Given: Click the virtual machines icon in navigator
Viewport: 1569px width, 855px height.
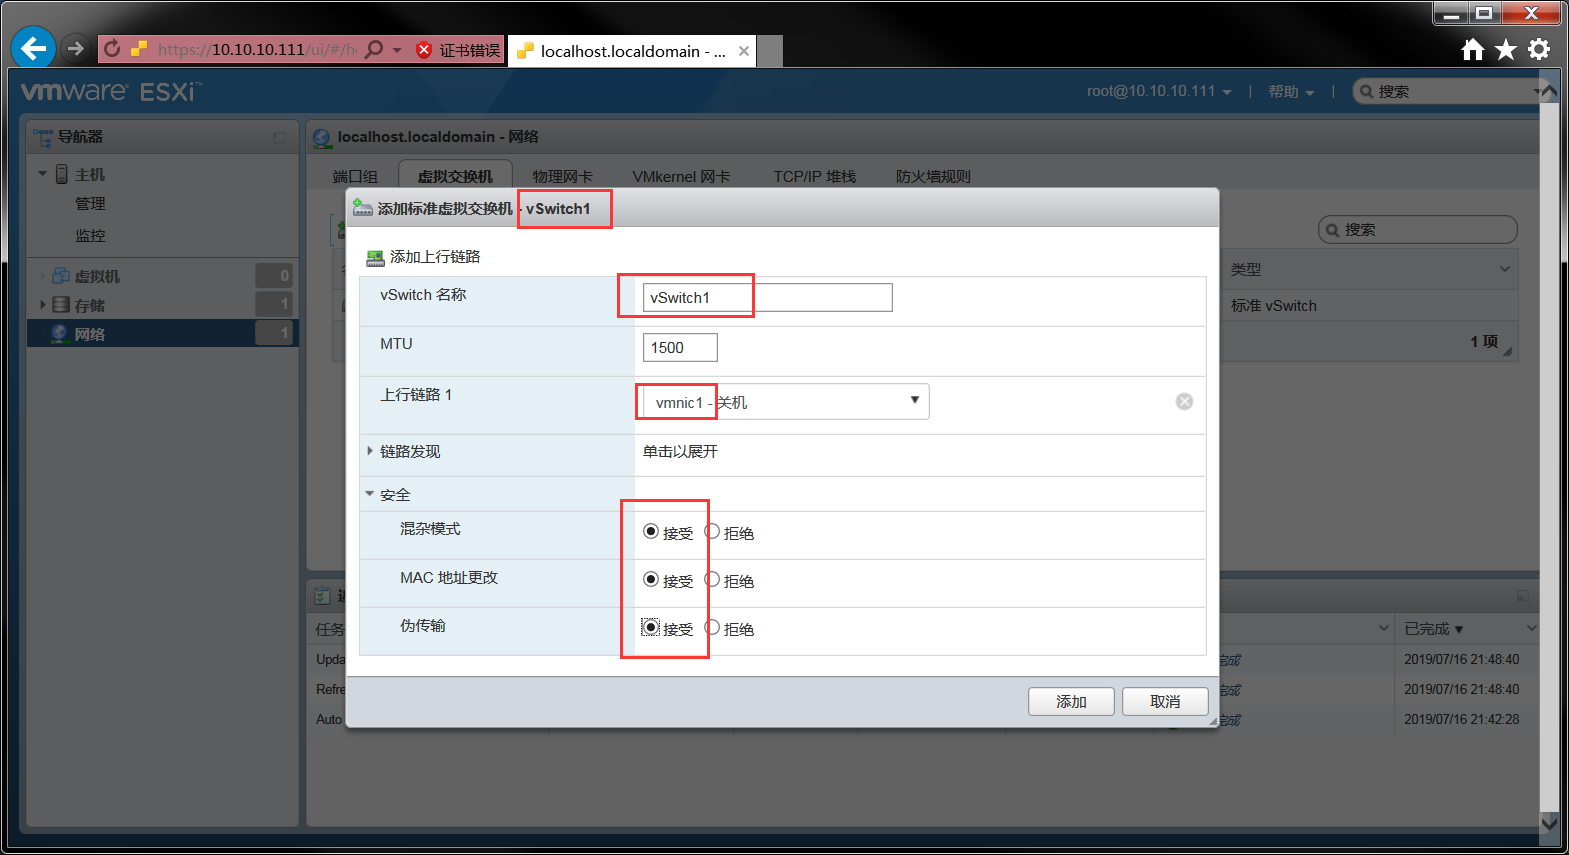Looking at the screenshot, I should point(61,276).
